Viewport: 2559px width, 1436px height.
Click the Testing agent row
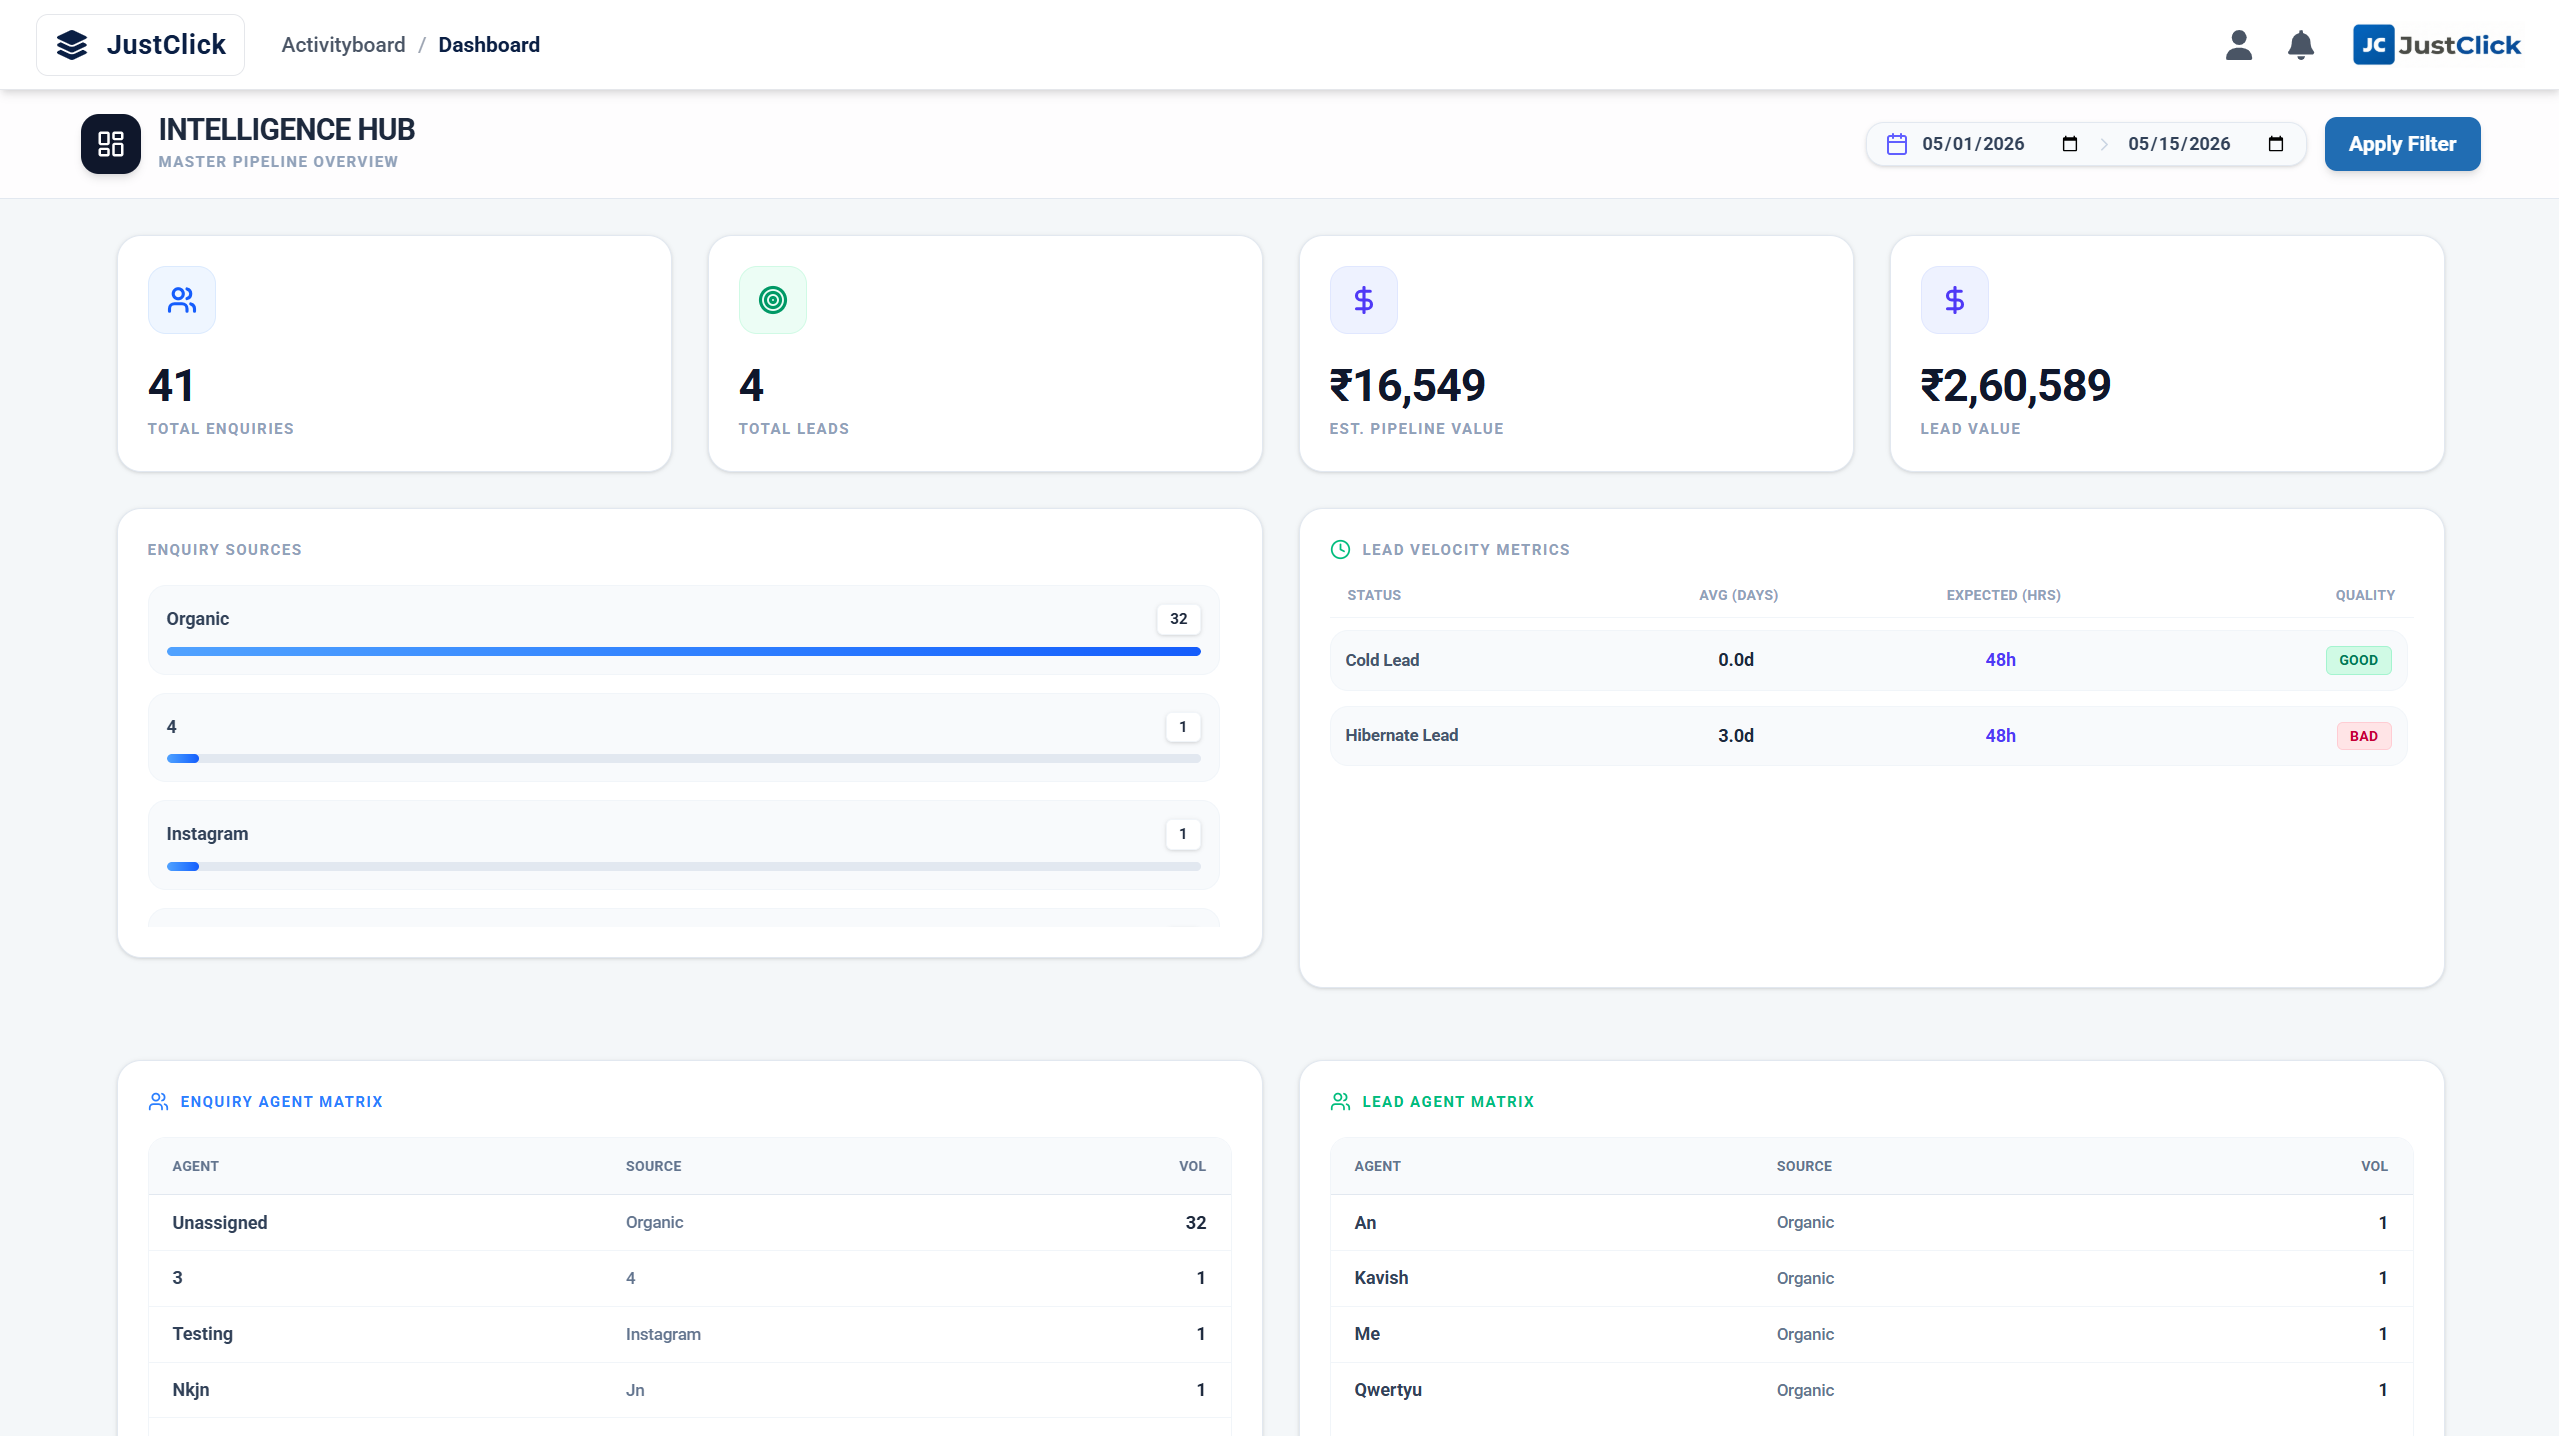tap(690, 1334)
